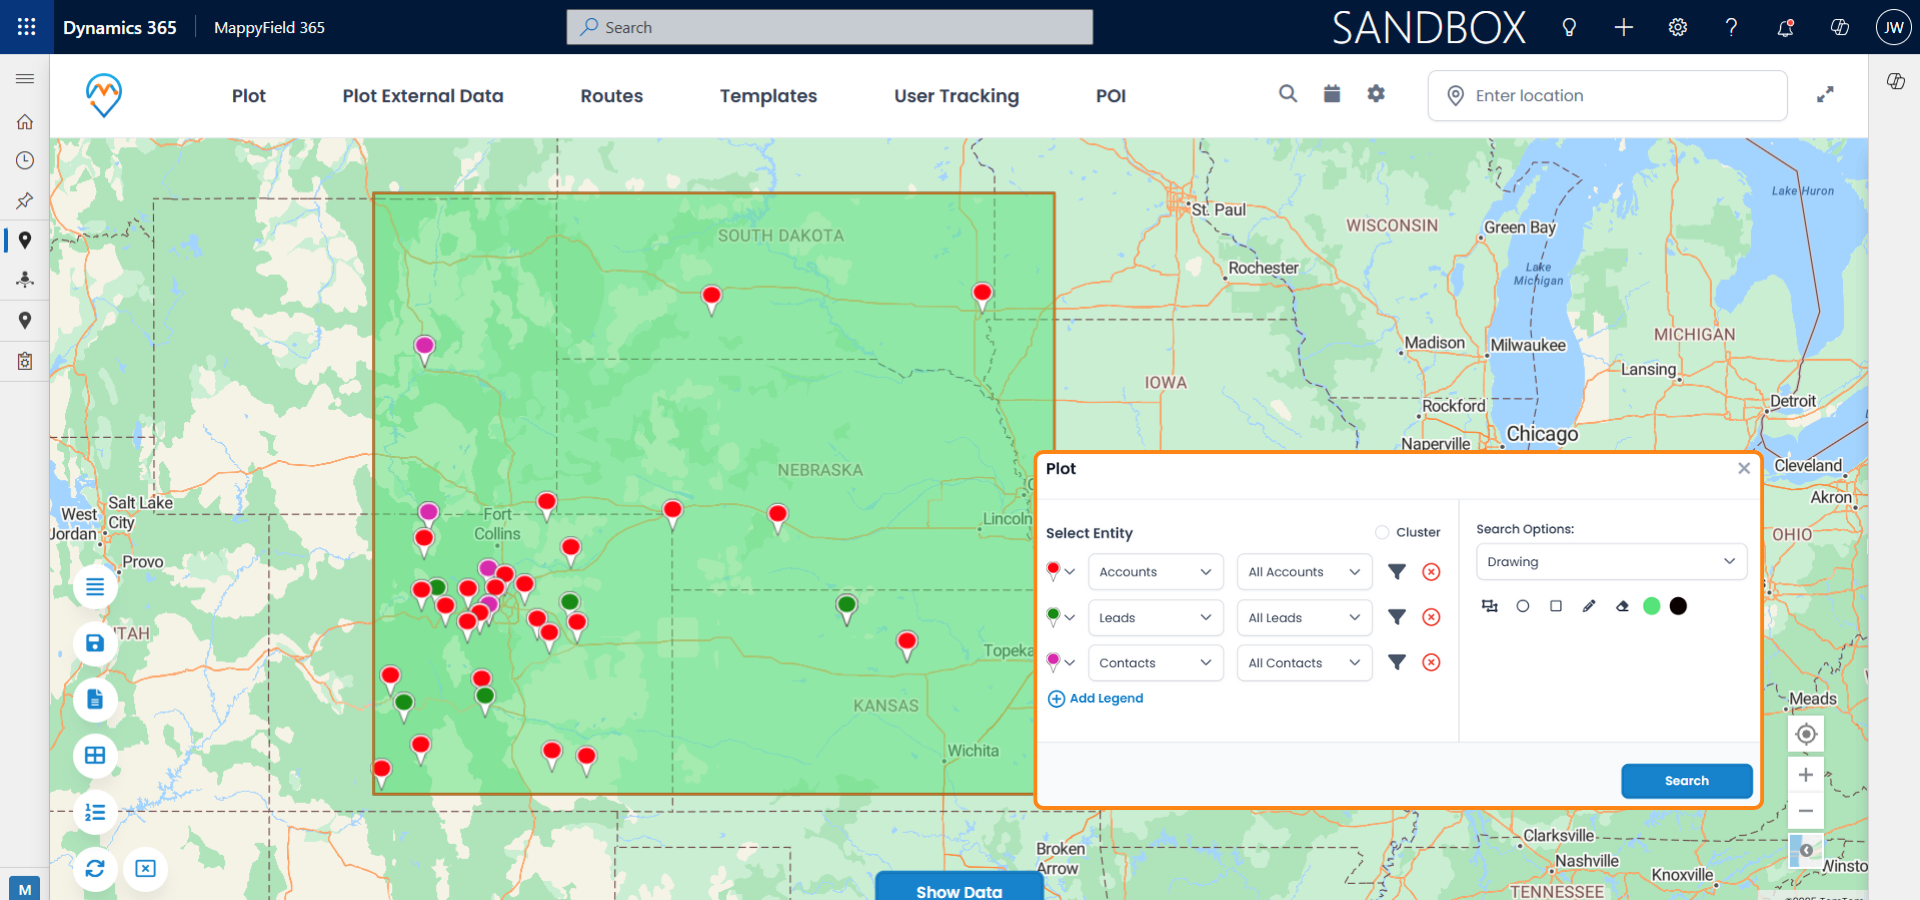Screen dimensions: 1920x900
Task: Open the Routes menu
Action: pos(611,96)
